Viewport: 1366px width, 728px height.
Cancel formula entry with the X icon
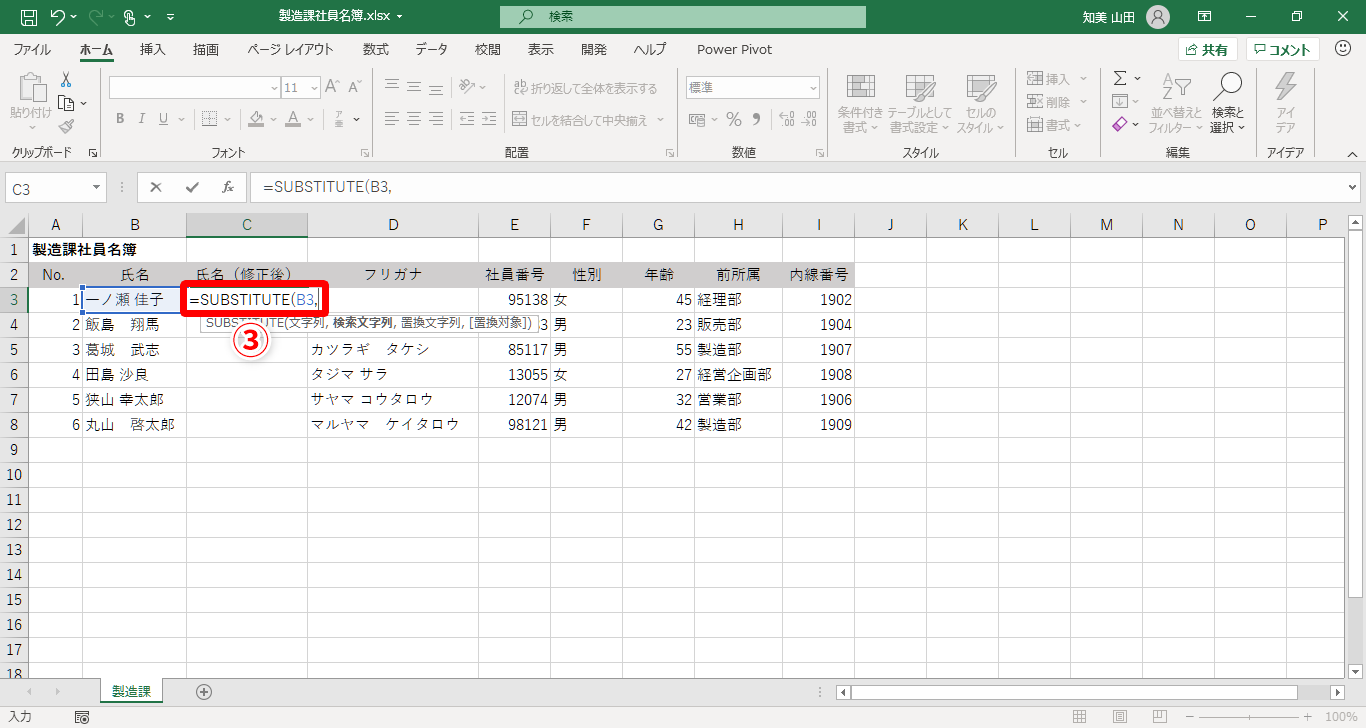click(x=157, y=187)
